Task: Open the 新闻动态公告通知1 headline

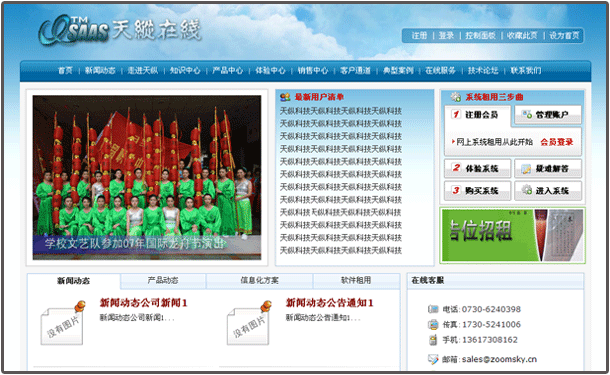Action: [330, 303]
